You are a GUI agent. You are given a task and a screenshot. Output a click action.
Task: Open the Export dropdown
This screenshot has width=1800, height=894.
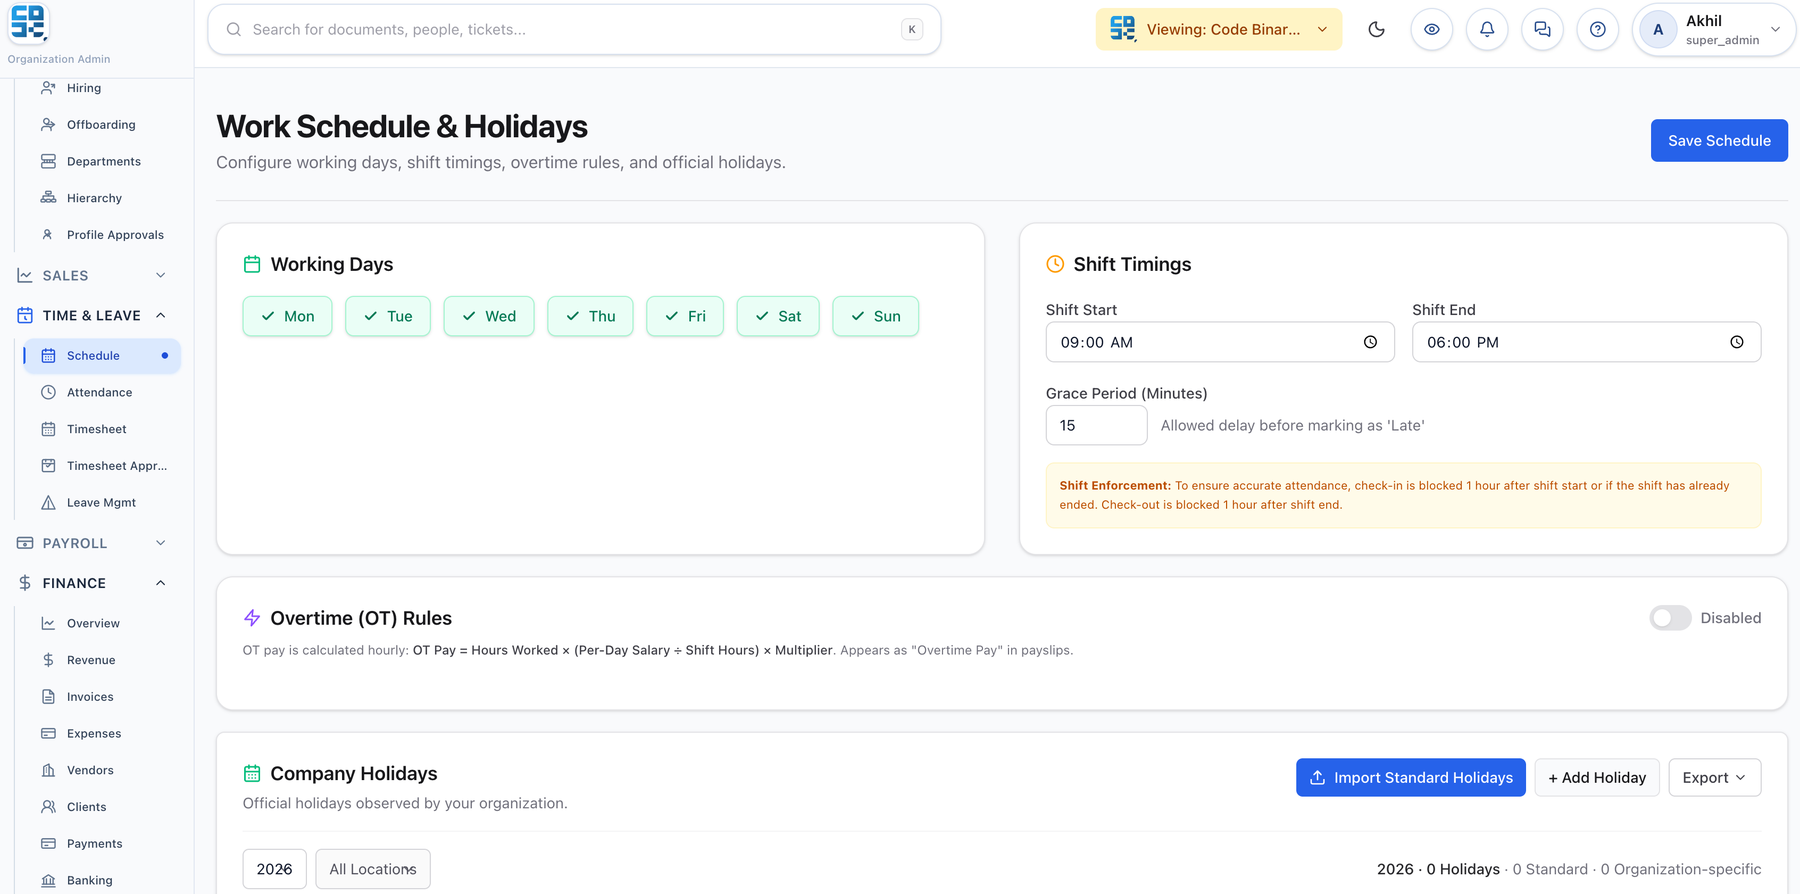point(1714,778)
